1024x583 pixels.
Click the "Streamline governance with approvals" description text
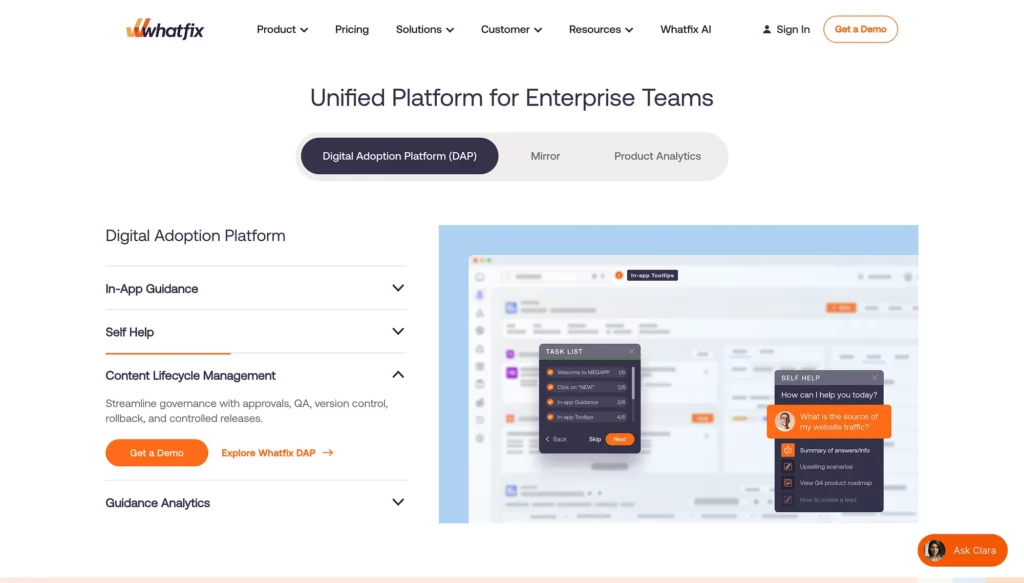[x=247, y=411]
